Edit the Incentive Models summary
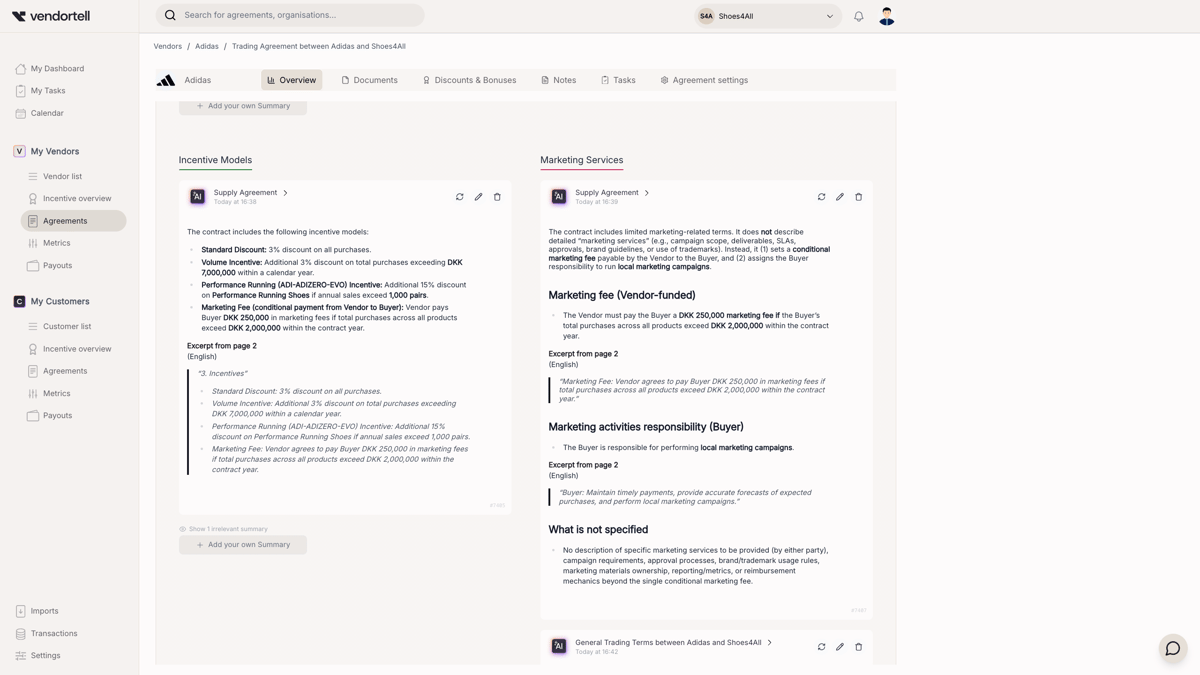The height and width of the screenshot is (675, 1200). click(478, 197)
